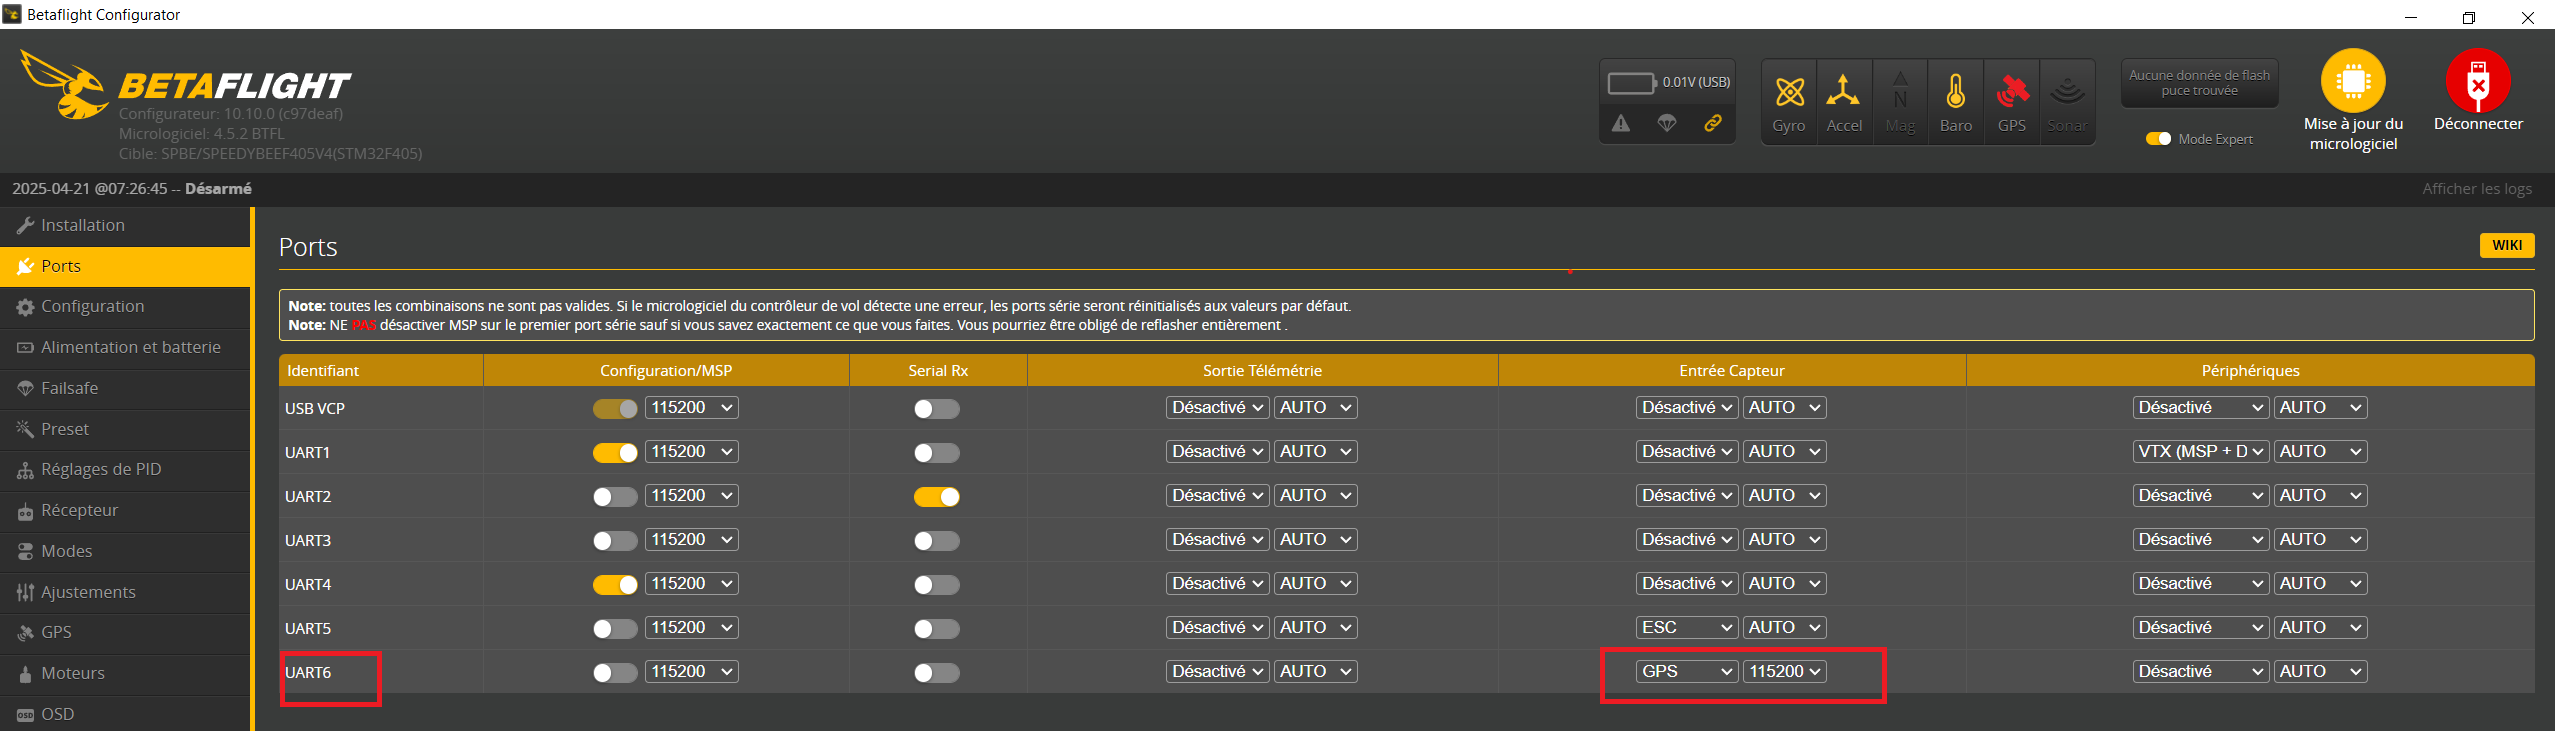Screen dimensions: 2555x731
Task: Click the link chain status icon
Action: click(1713, 124)
